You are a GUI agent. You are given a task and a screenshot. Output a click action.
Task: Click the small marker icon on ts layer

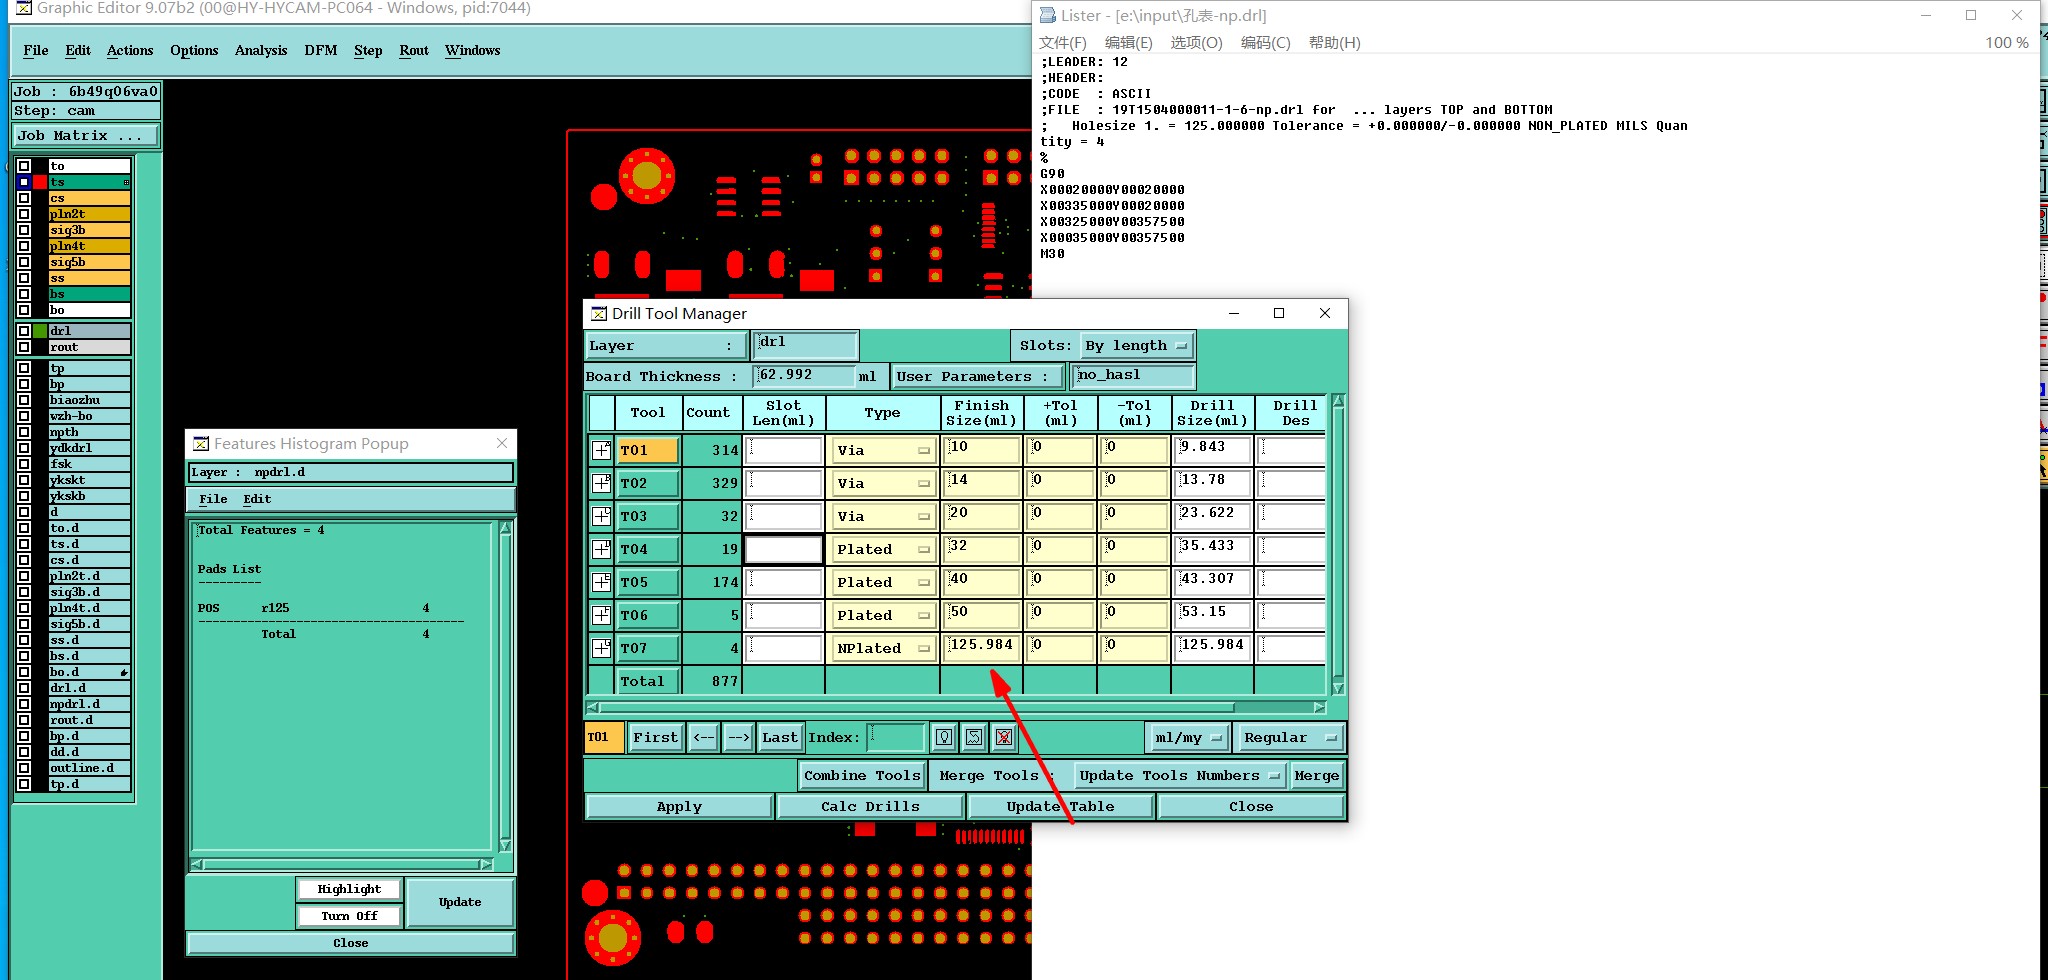point(126,182)
